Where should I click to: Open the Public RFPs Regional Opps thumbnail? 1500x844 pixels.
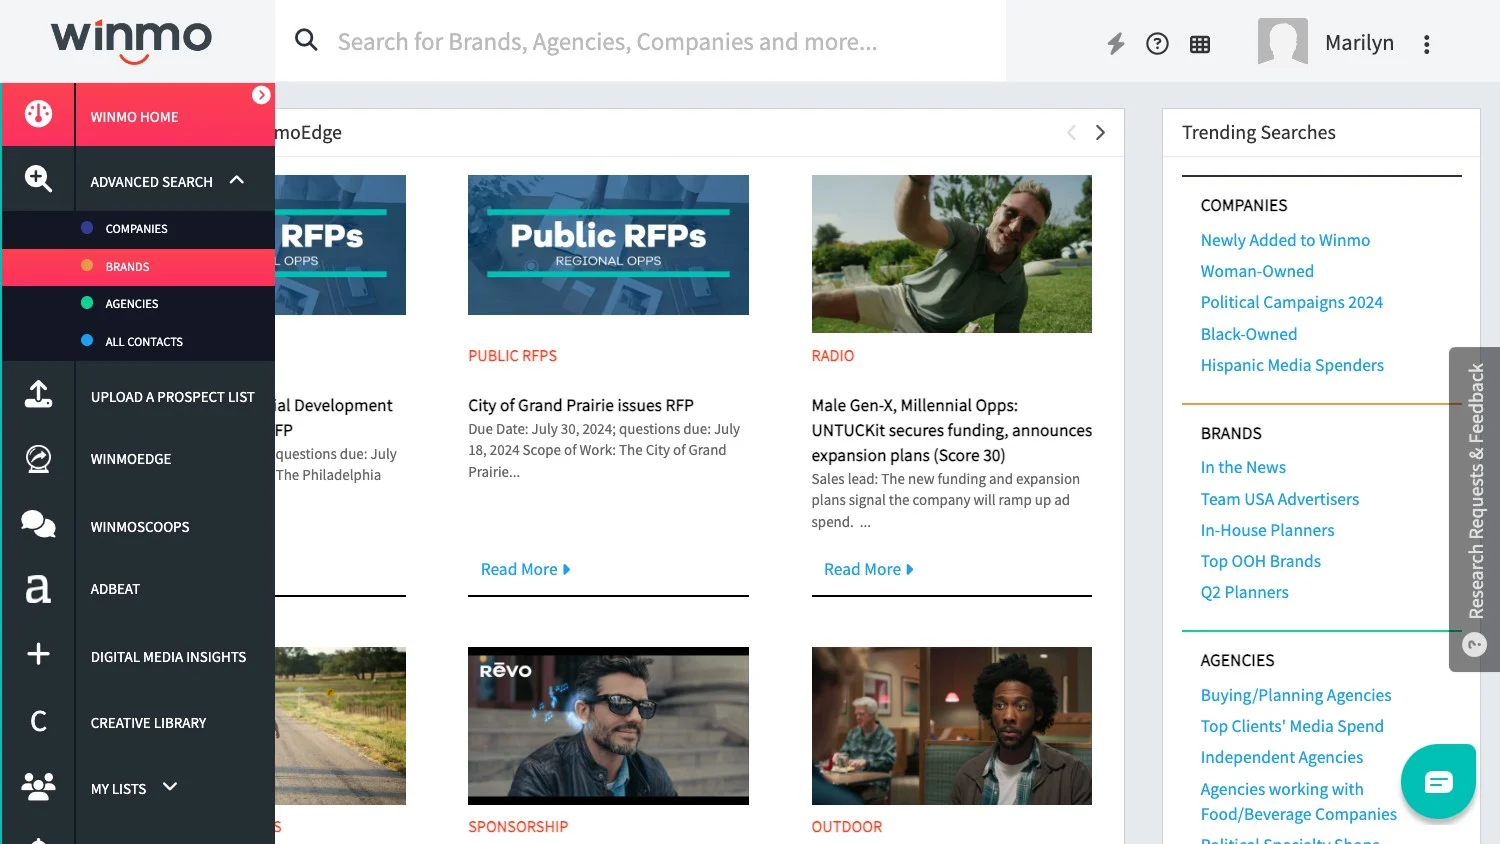(x=608, y=245)
